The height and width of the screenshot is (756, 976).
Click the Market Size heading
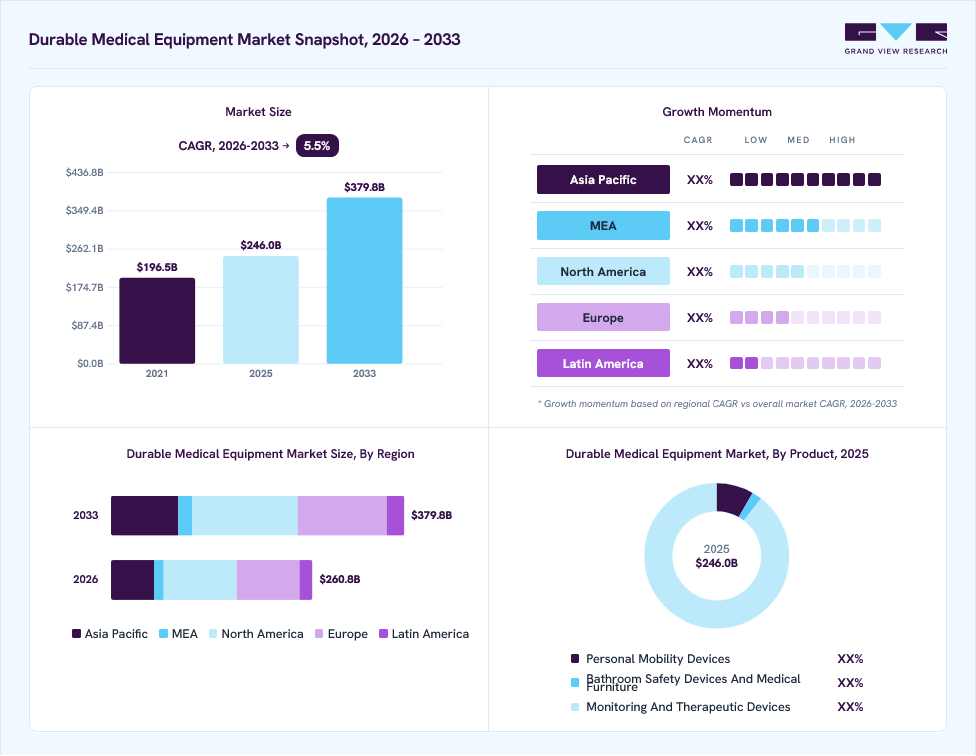point(258,112)
